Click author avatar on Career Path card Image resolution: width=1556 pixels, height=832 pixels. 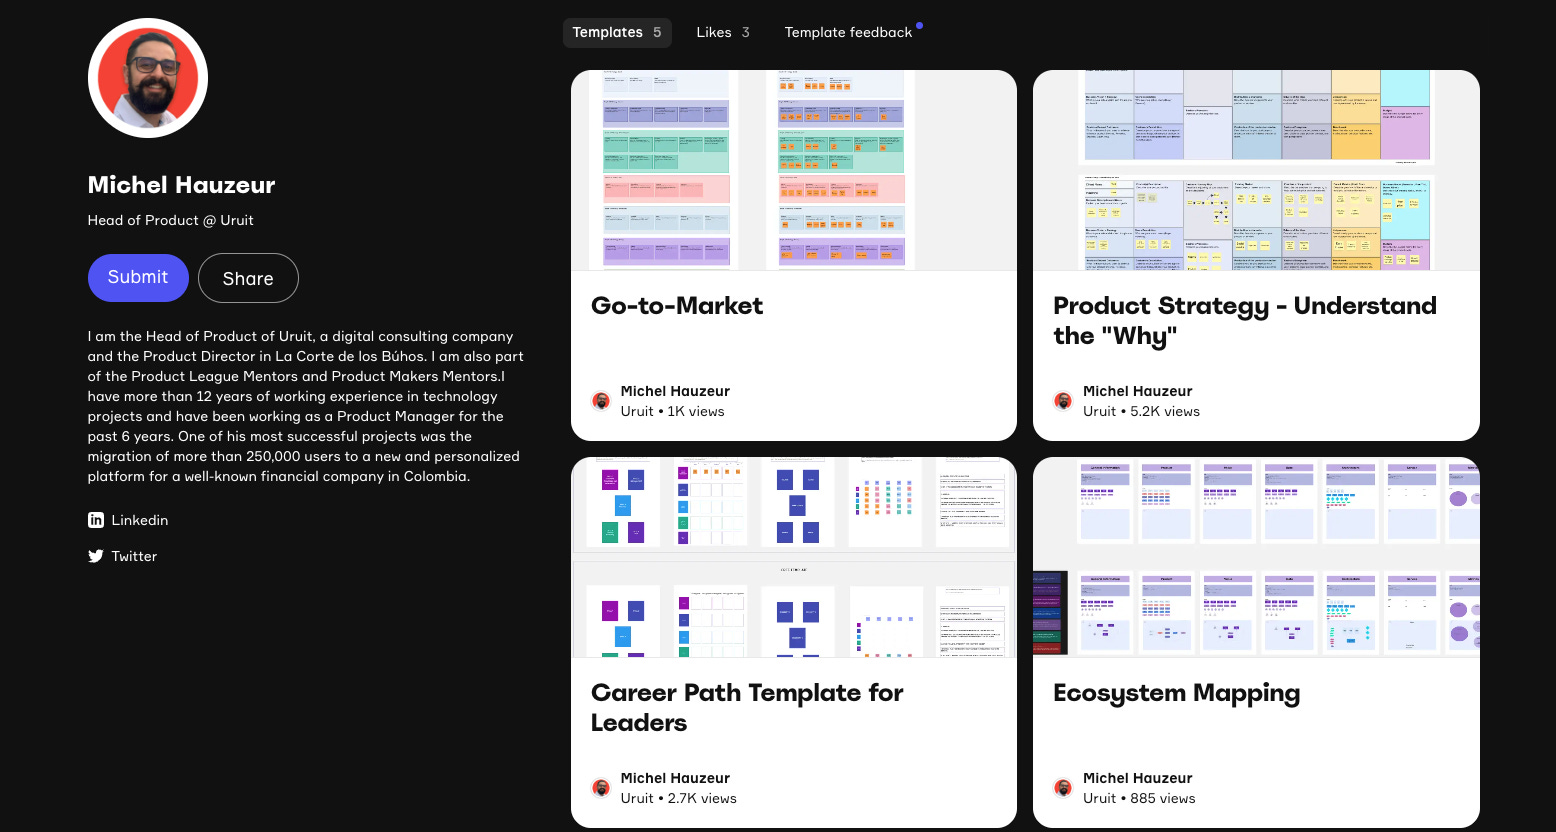[x=601, y=788]
